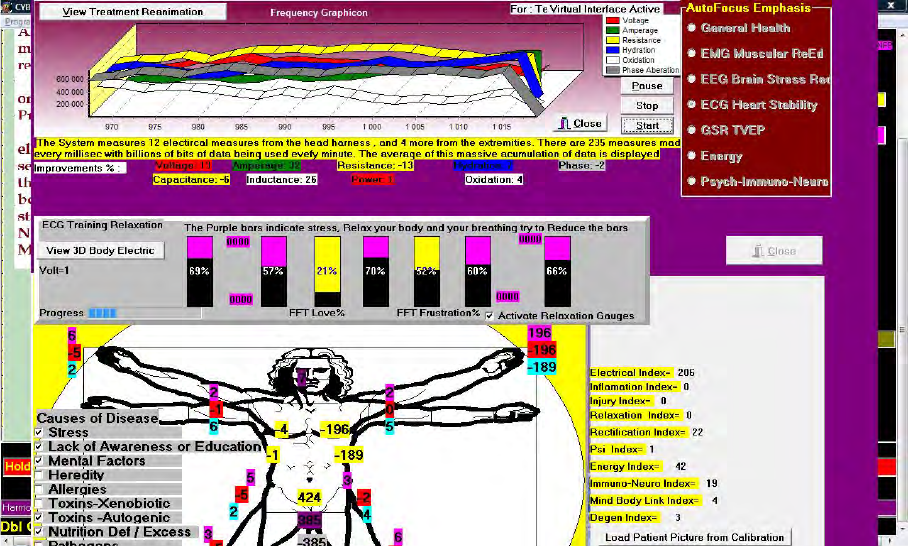Pause the frequency graph
The width and height of the screenshot is (908, 546).
pyautogui.click(x=647, y=86)
